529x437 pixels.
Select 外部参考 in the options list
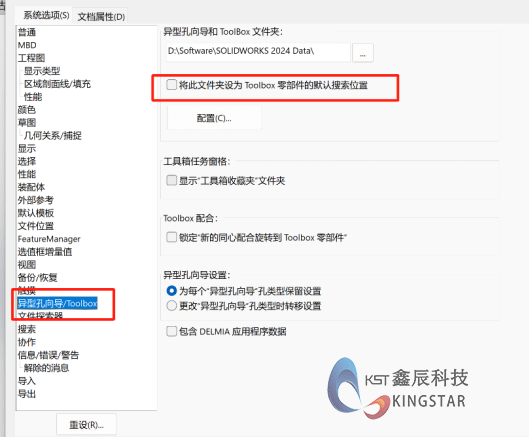click(x=36, y=200)
